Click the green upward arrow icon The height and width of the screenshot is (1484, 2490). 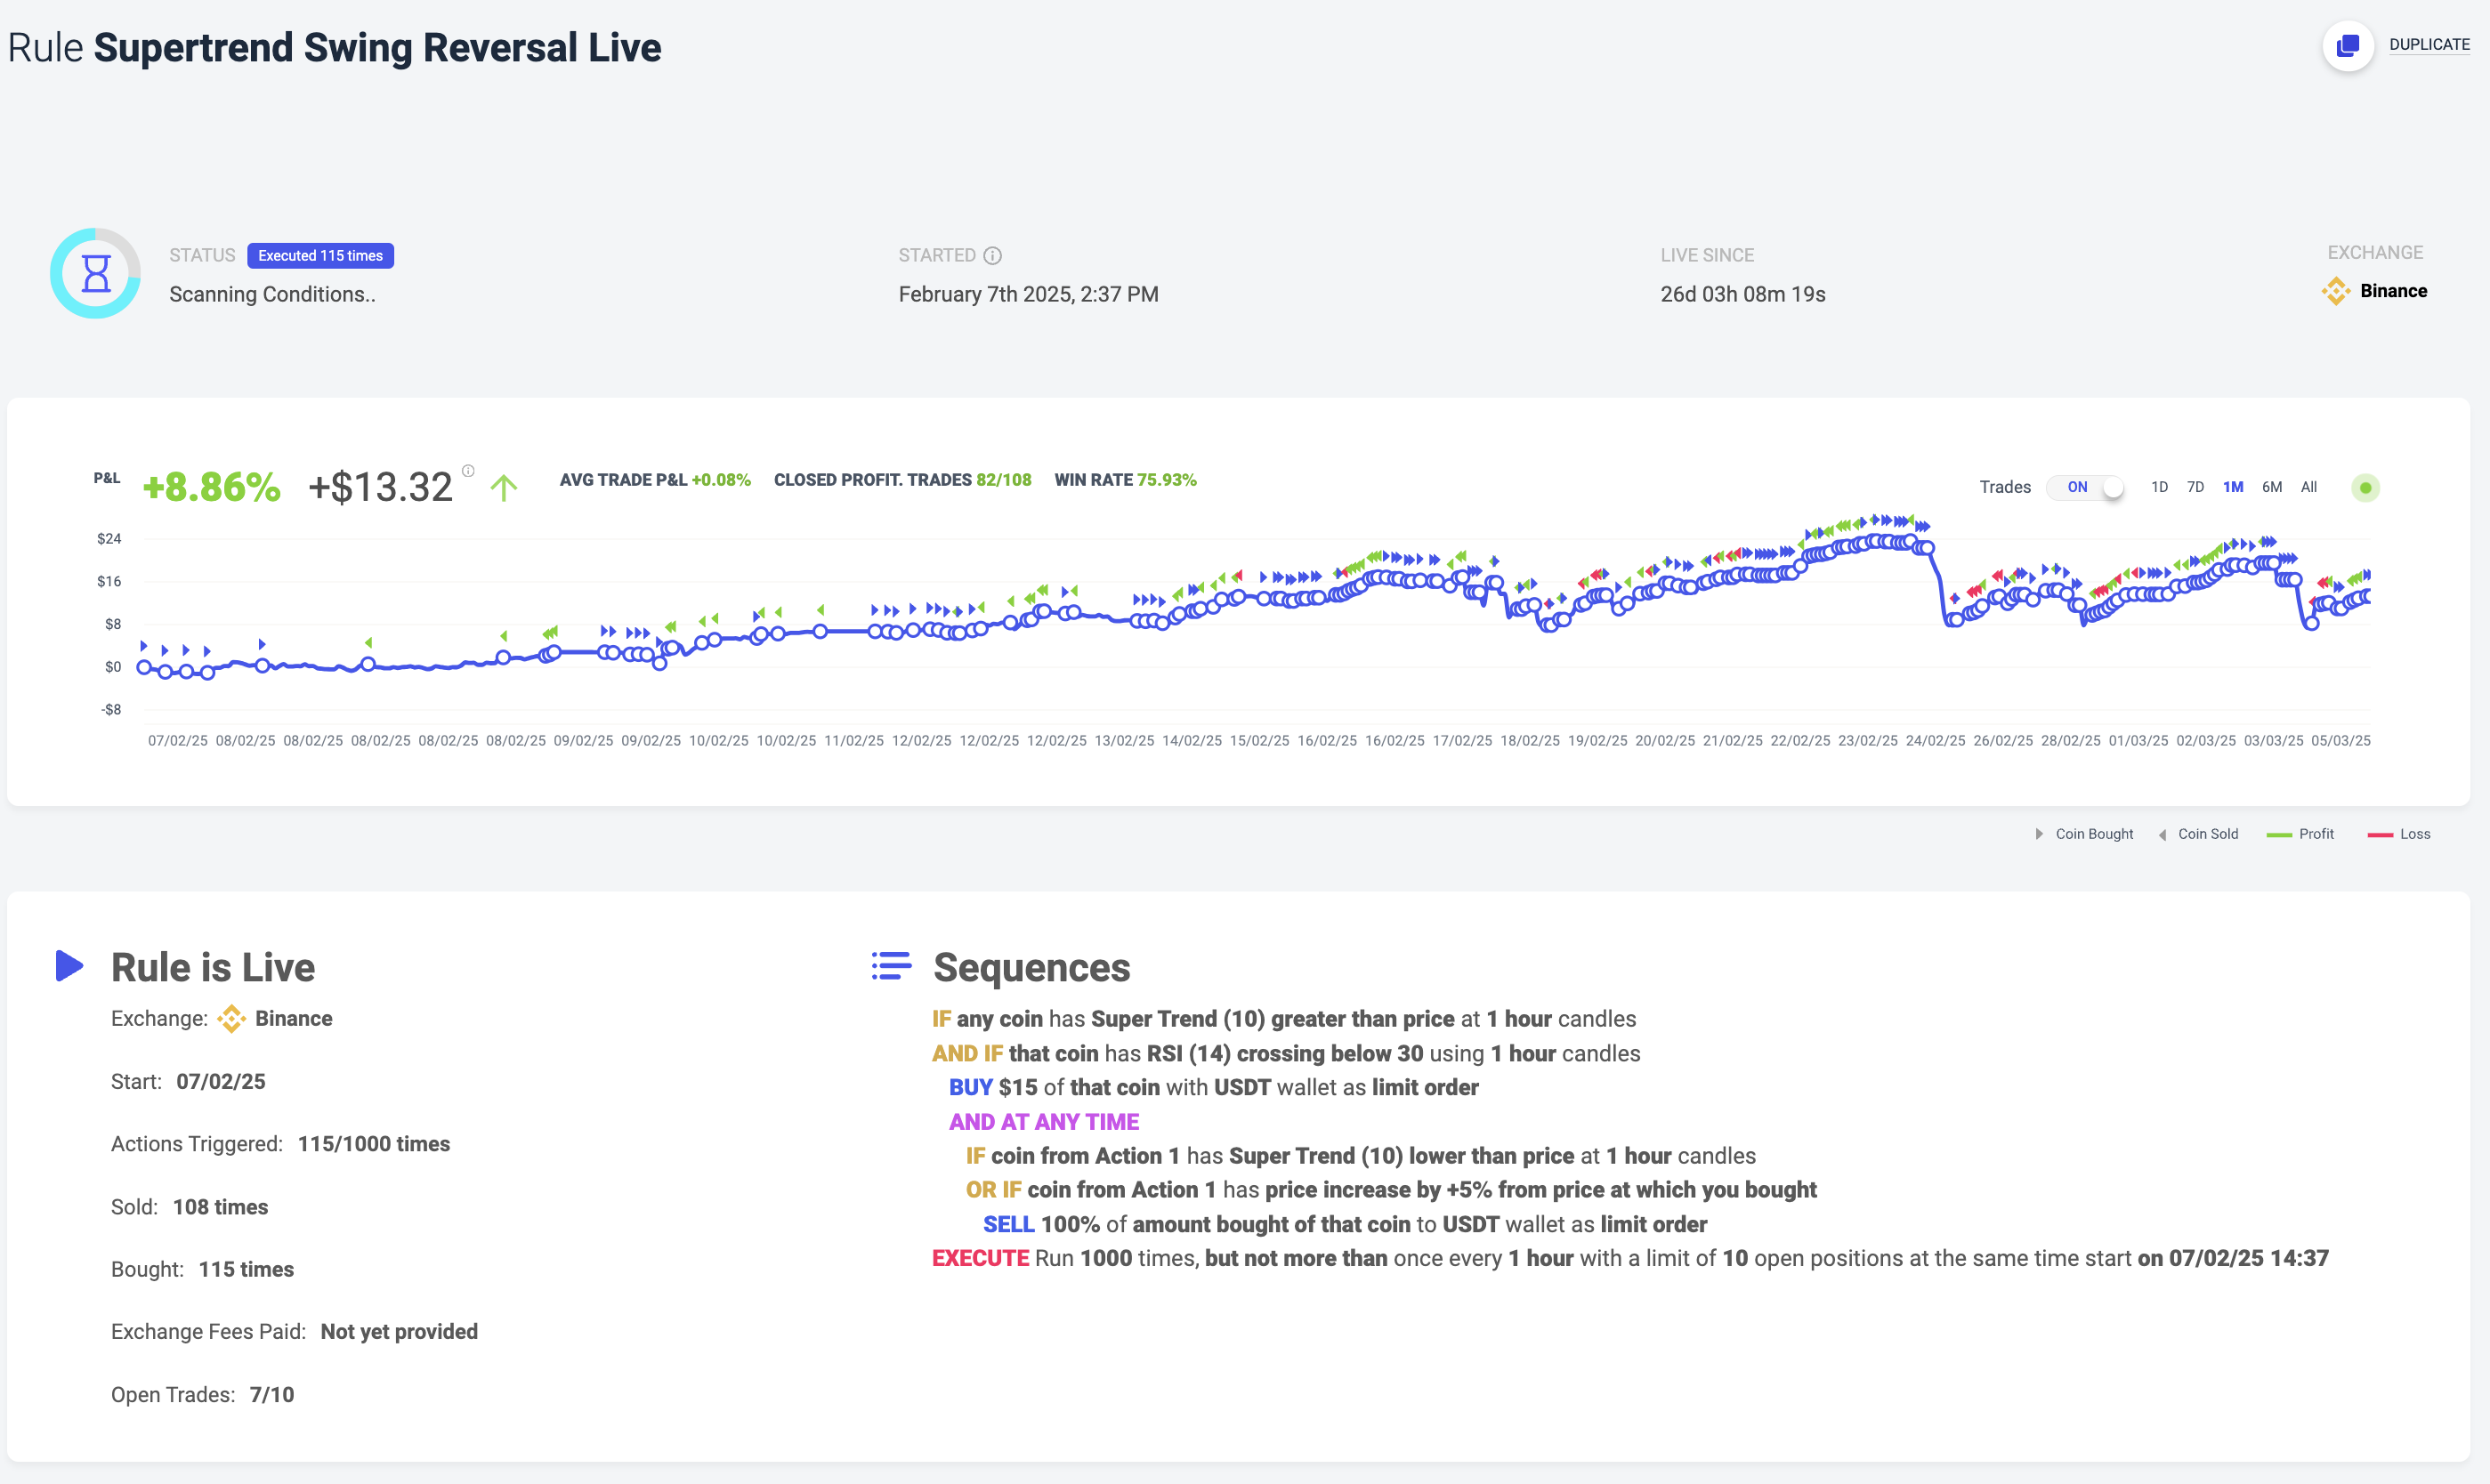[x=503, y=488]
